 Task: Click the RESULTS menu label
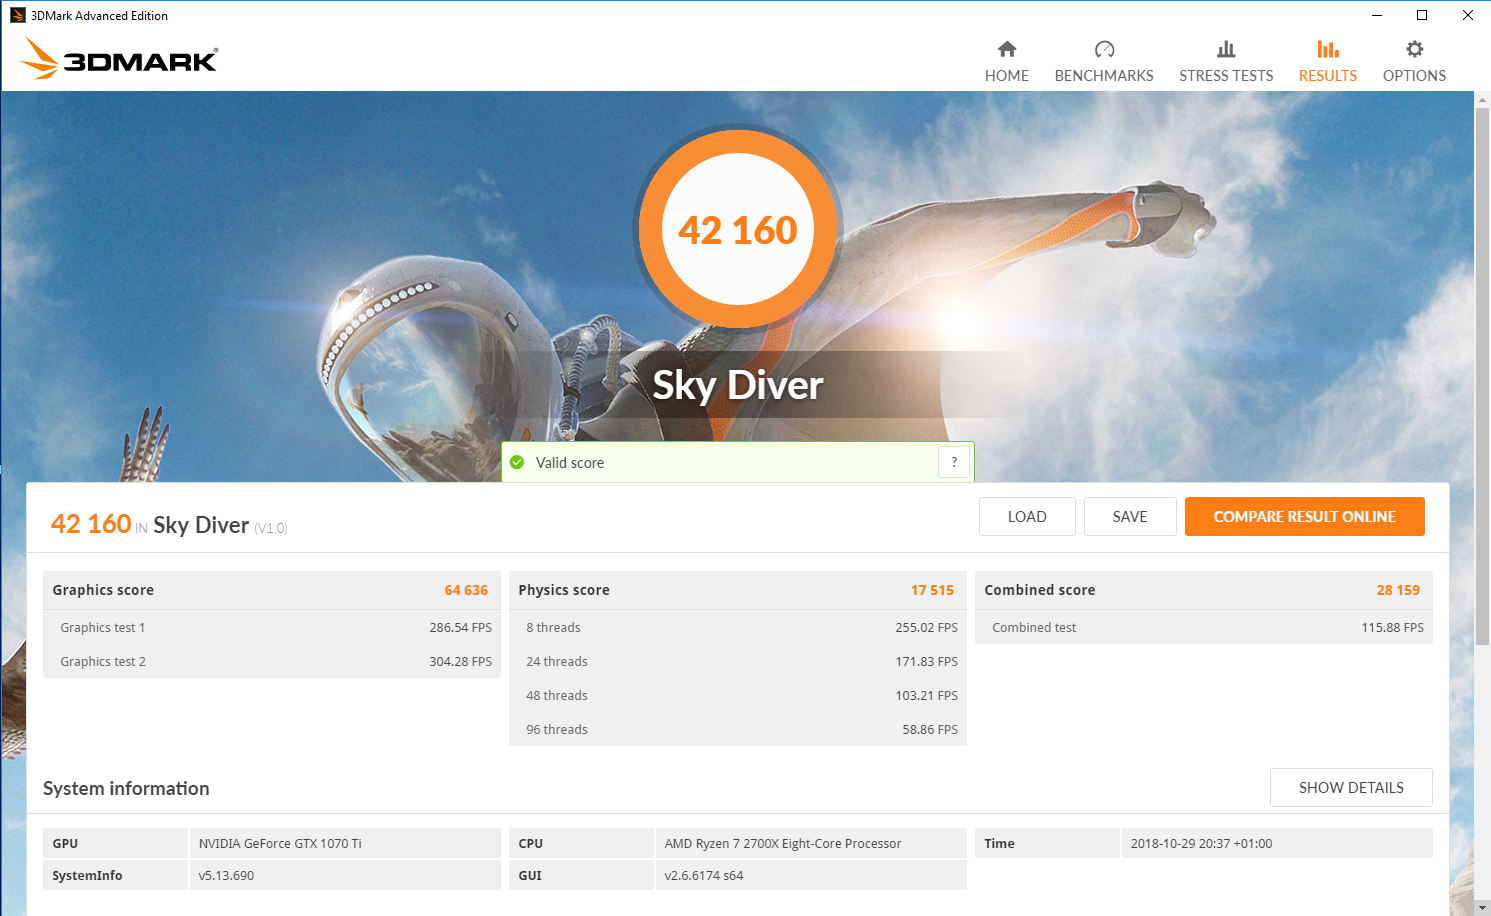tap(1328, 76)
